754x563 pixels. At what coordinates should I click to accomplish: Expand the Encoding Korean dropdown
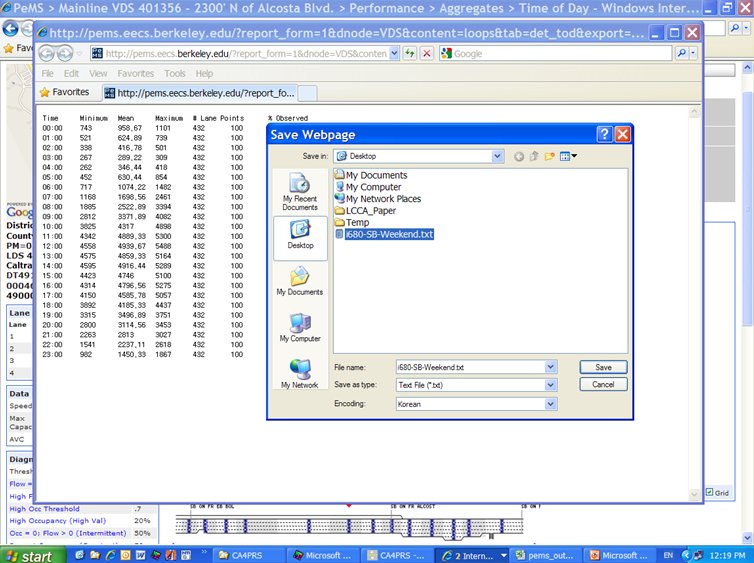[550, 404]
